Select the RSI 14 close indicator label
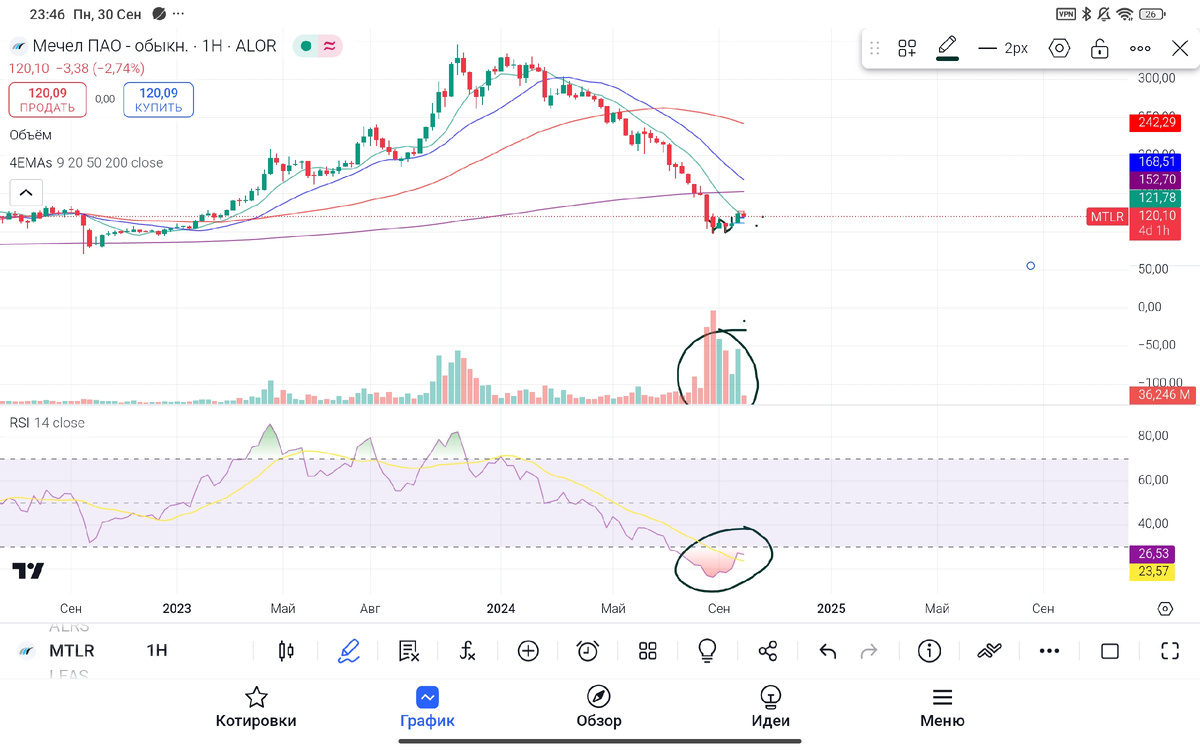Image resolution: width=1200 pixels, height=750 pixels. pyautogui.click(x=47, y=423)
